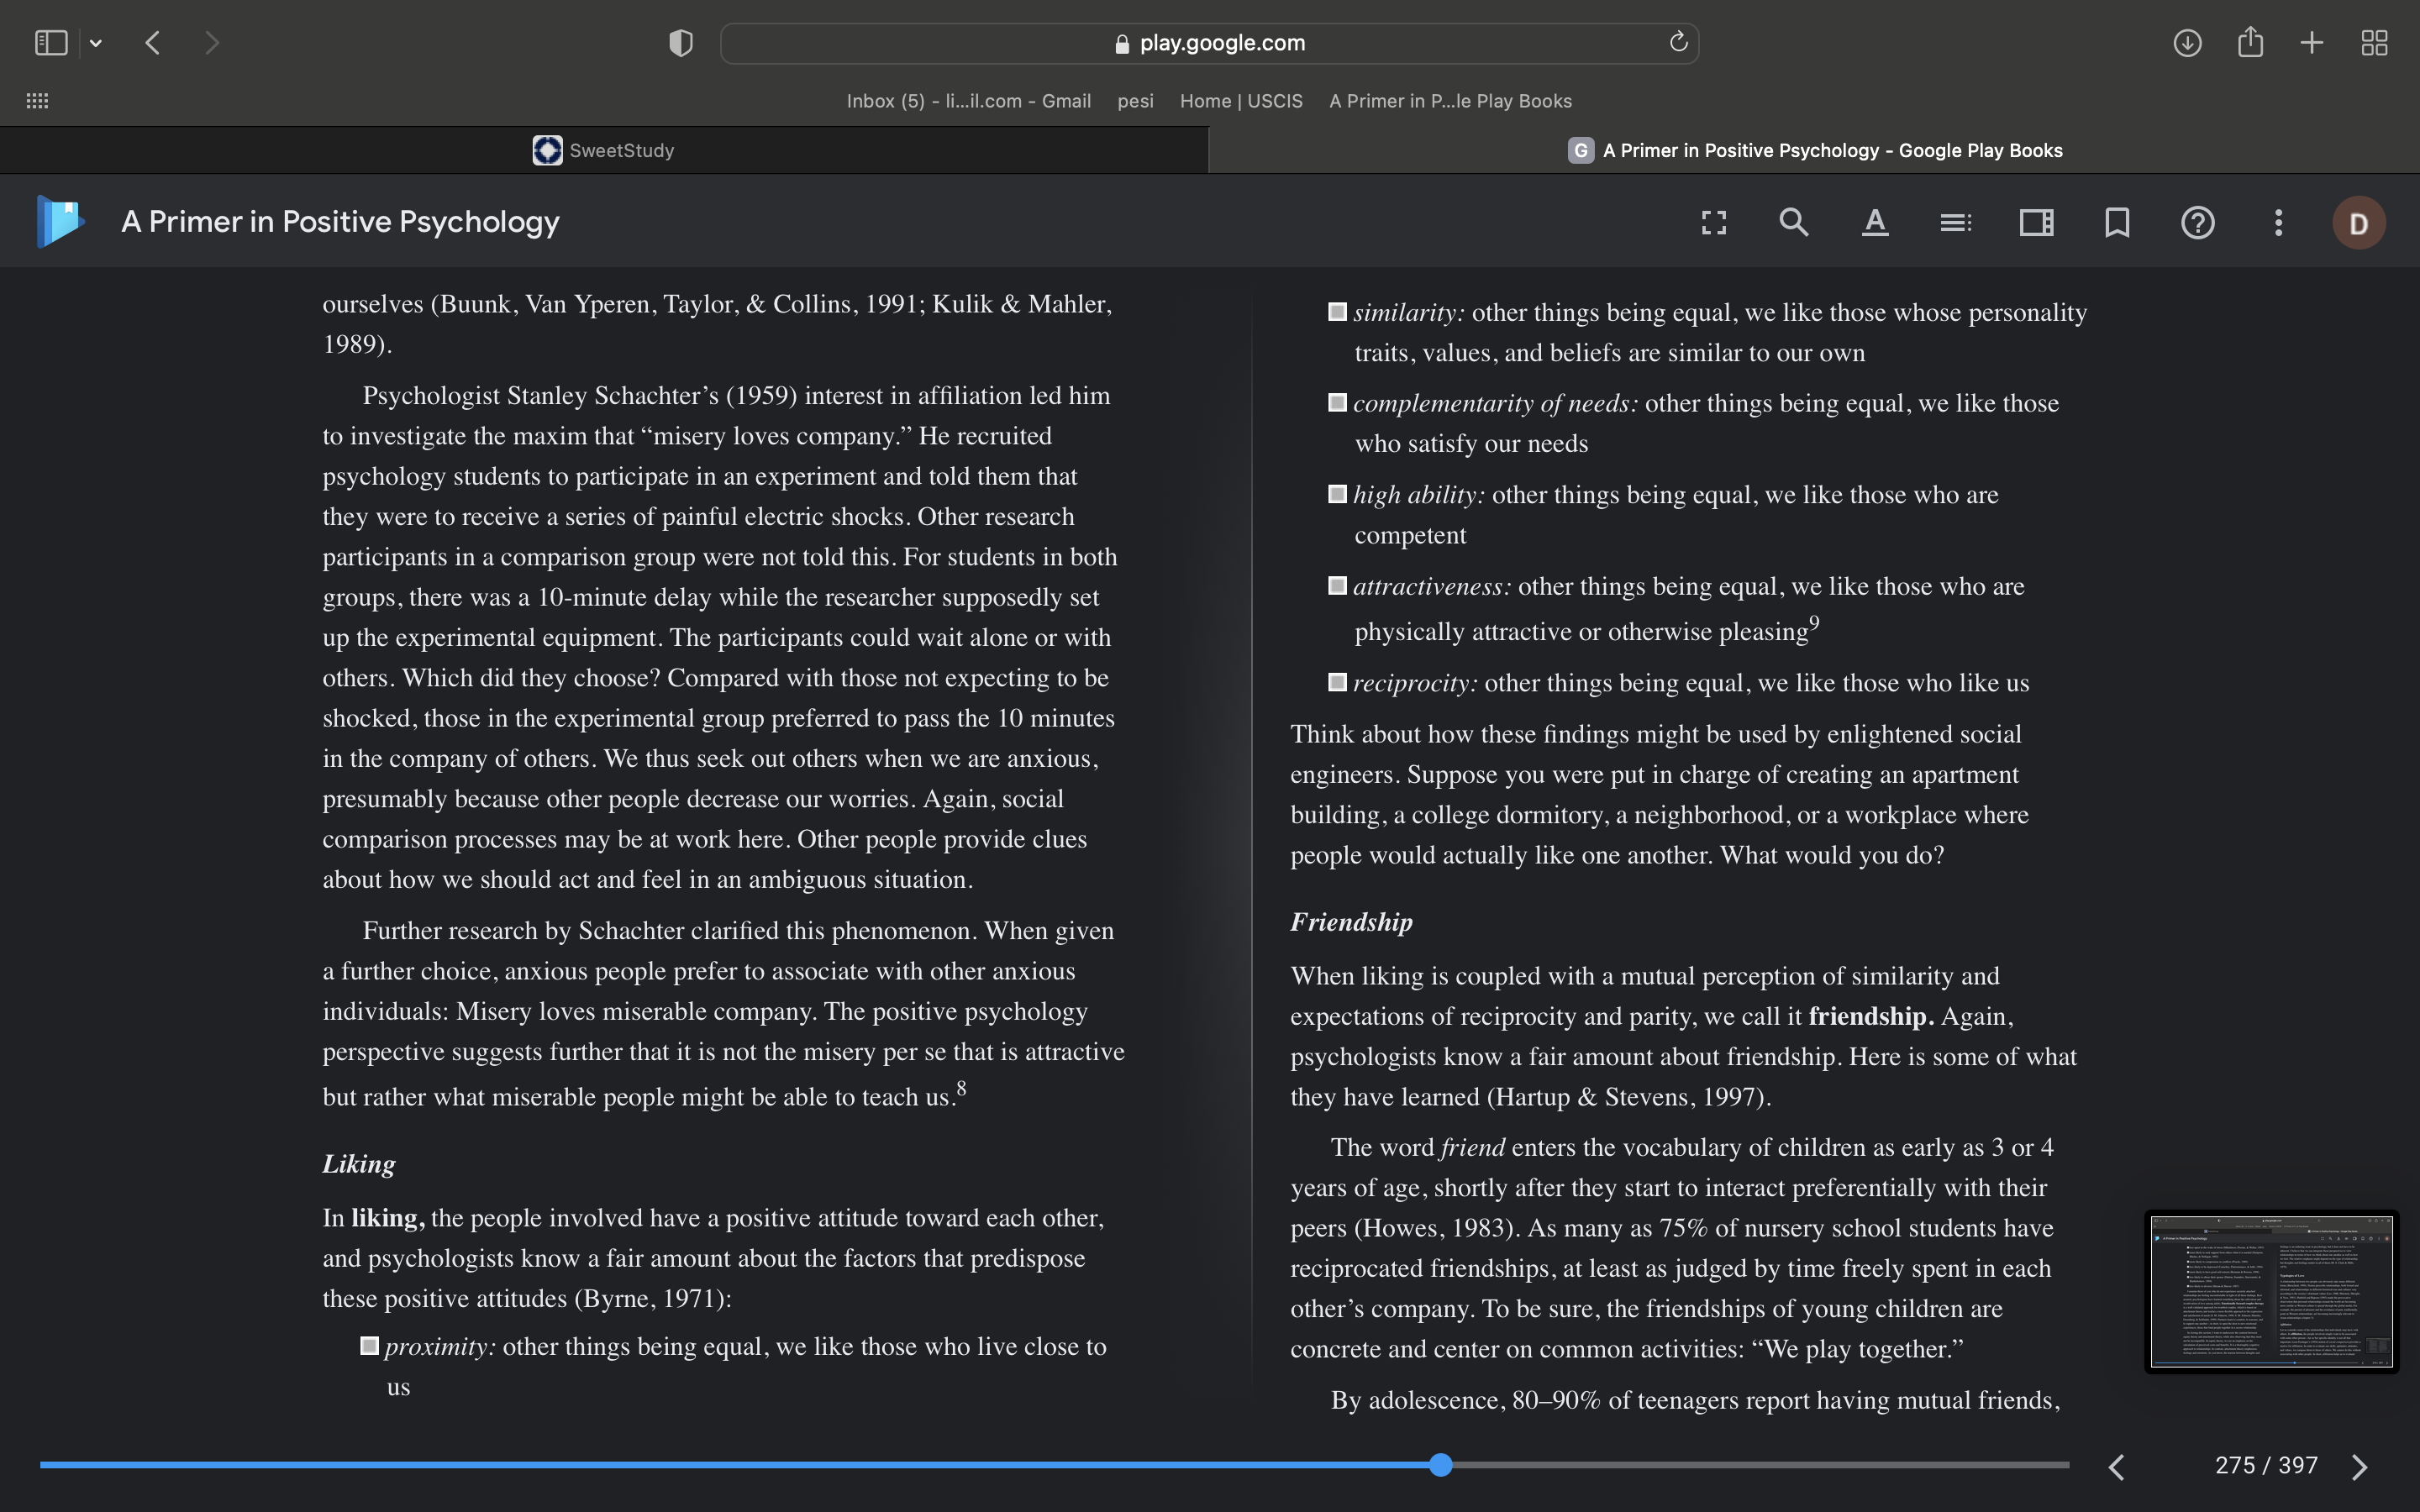This screenshot has height=1512, width=2420.
Task: Switch to the SweetStudy tab
Action: (604, 150)
